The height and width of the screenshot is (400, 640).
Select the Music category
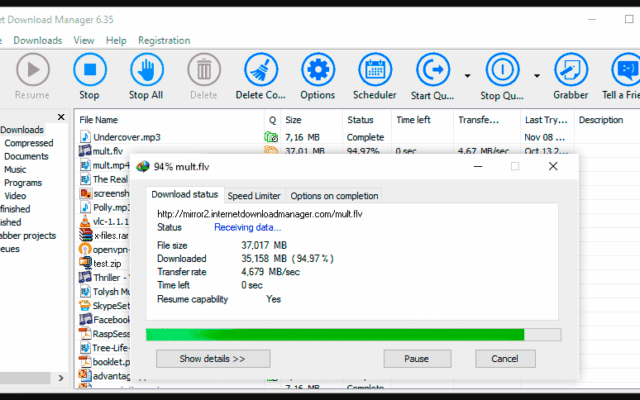[x=15, y=169]
